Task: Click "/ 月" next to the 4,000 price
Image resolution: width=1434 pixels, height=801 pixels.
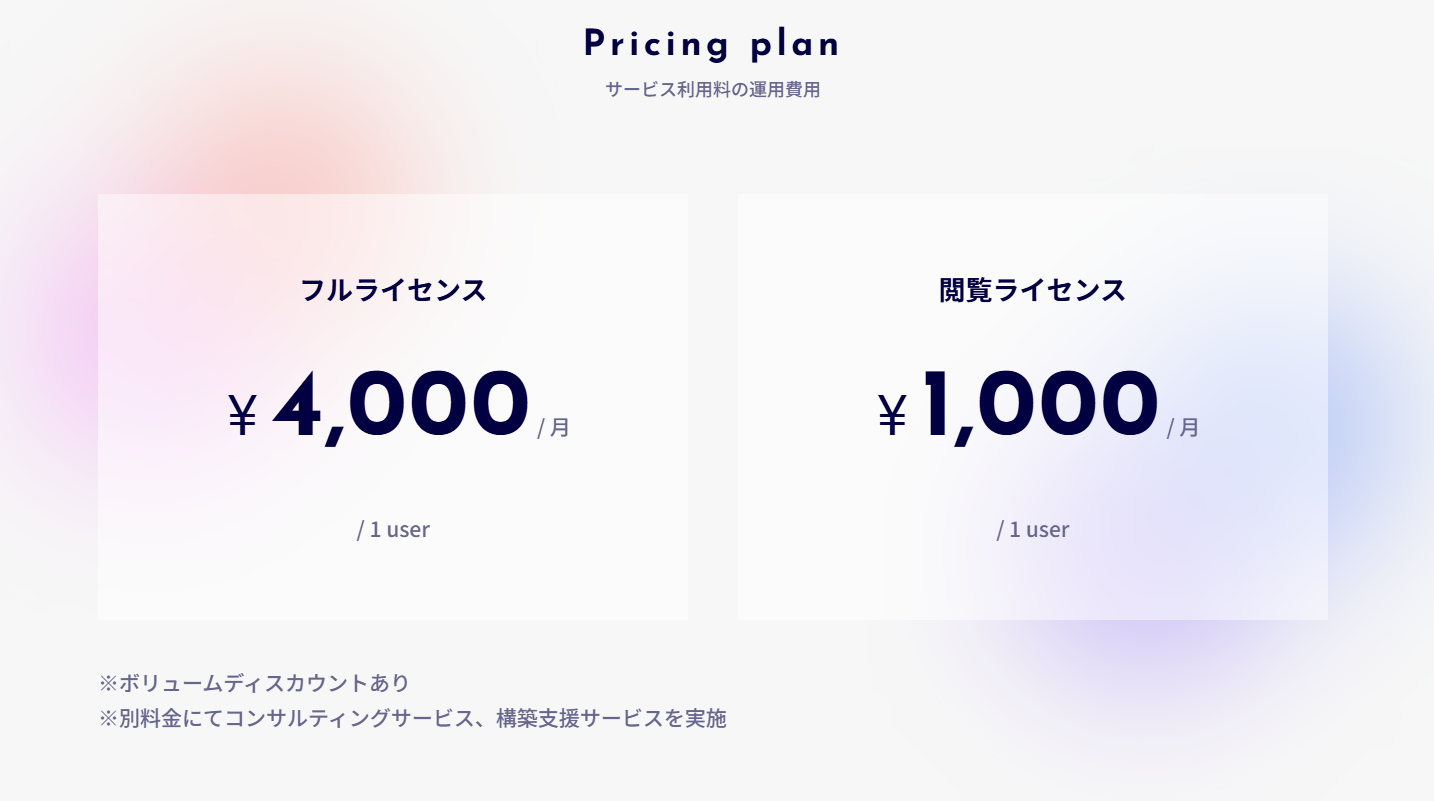Action: tap(554, 427)
